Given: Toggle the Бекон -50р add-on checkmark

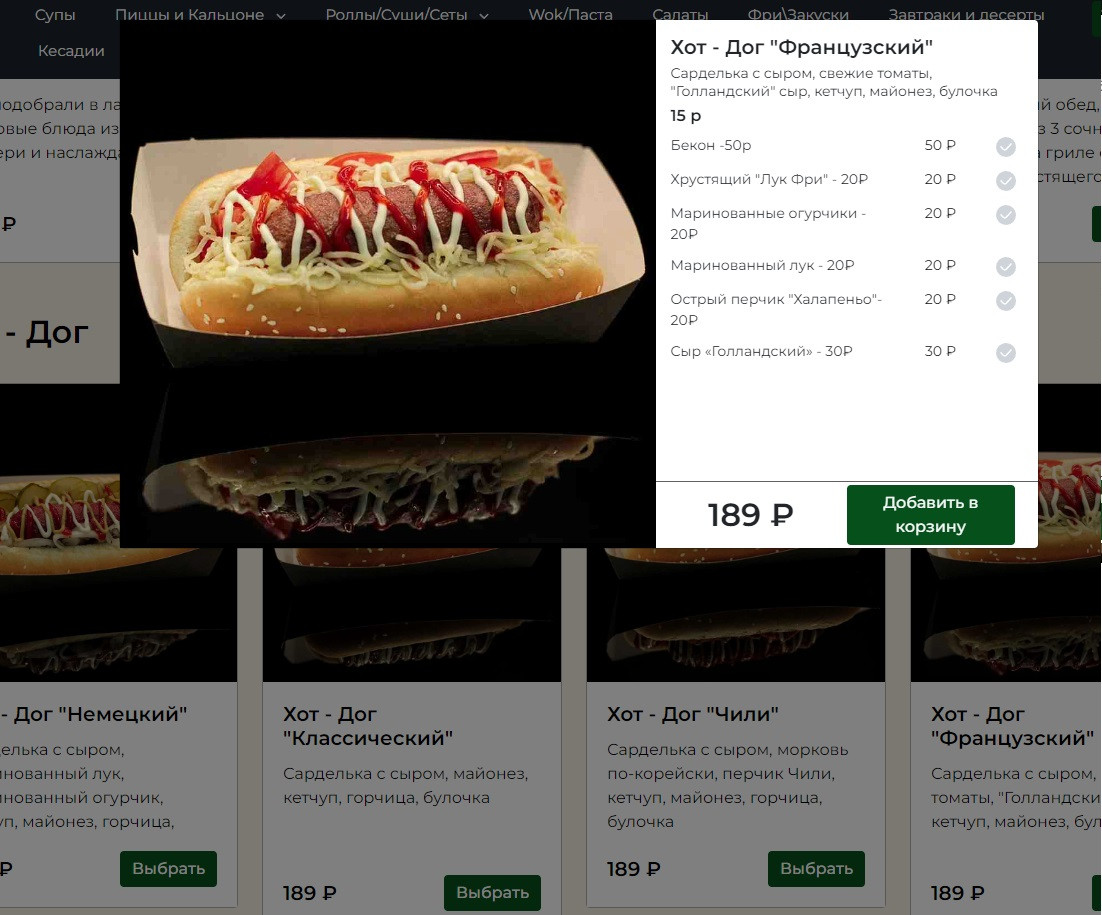Looking at the screenshot, I should 1006,146.
